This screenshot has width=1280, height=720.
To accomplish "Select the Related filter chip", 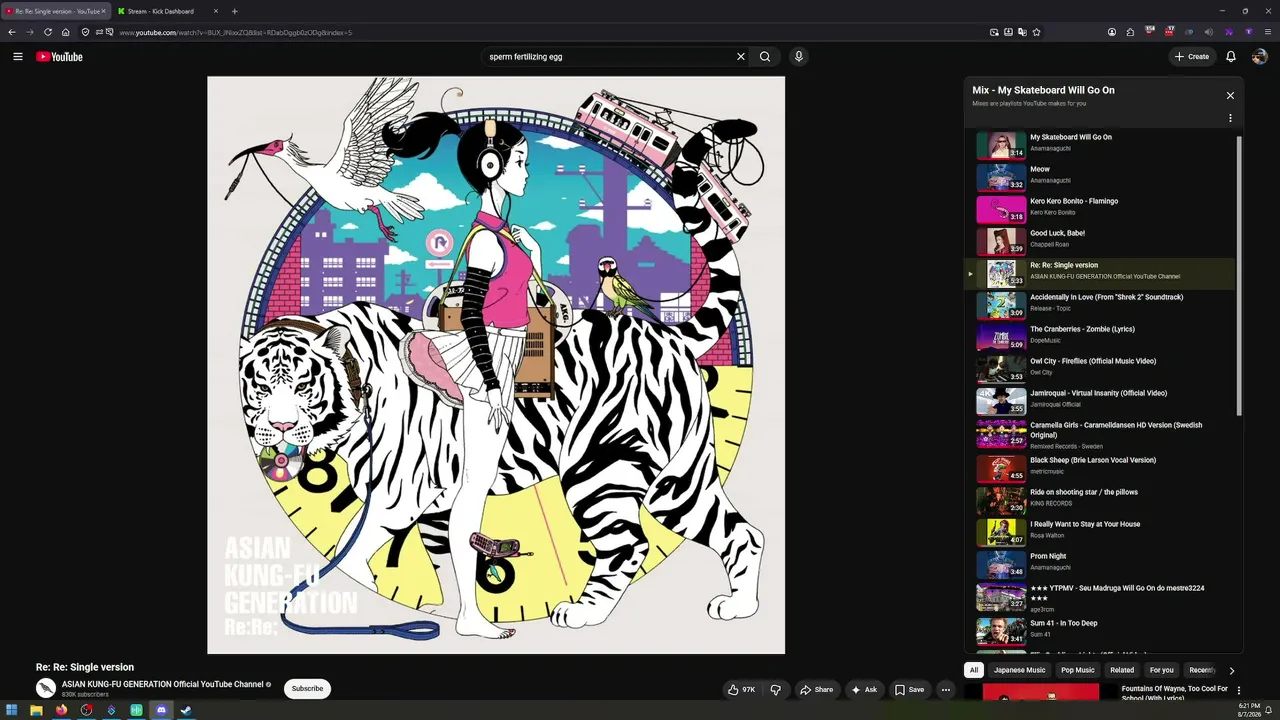I will pyautogui.click(x=1122, y=670).
